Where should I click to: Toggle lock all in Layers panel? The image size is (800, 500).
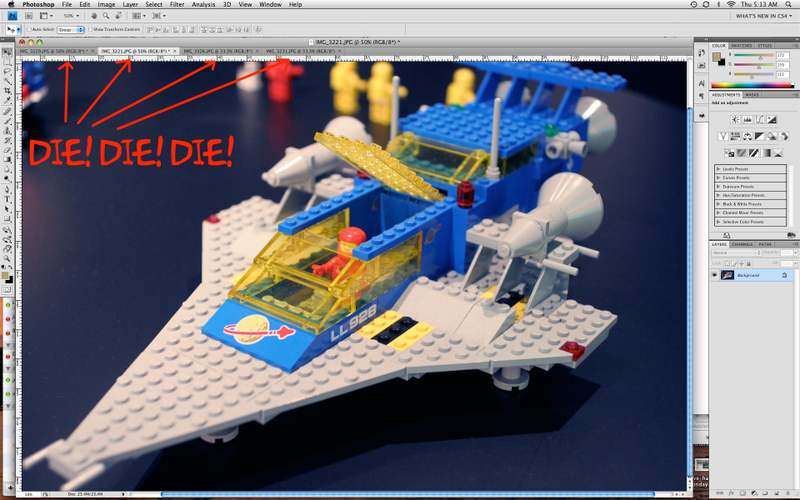pyautogui.click(x=749, y=264)
